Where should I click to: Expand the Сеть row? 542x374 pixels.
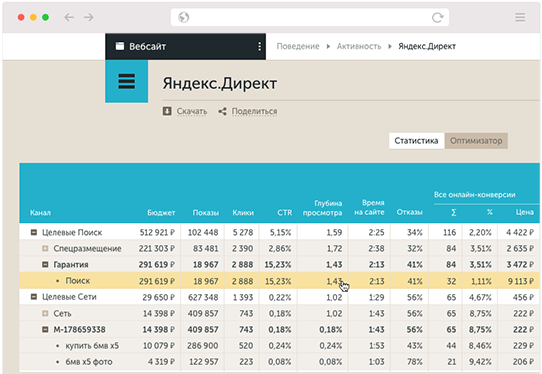click(x=45, y=313)
